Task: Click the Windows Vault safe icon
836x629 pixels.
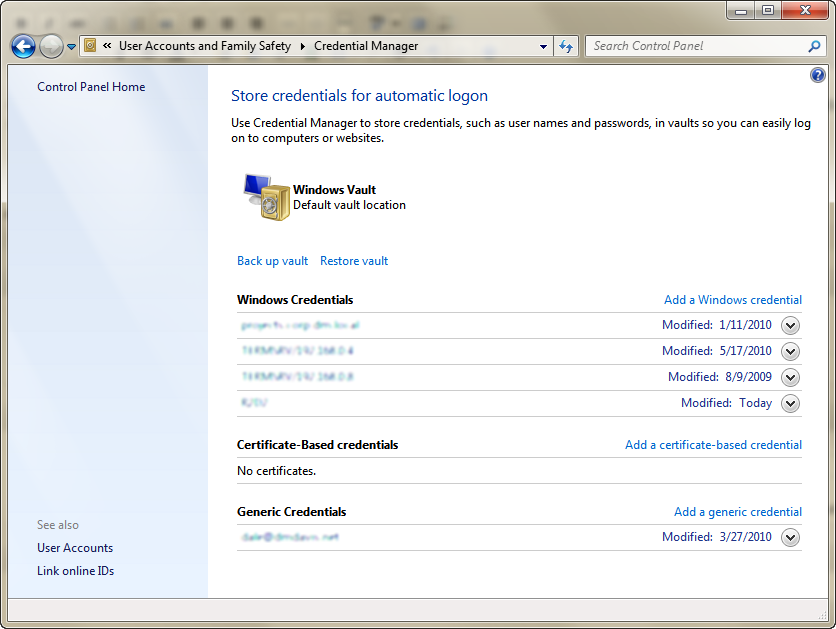Action: tap(267, 197)
